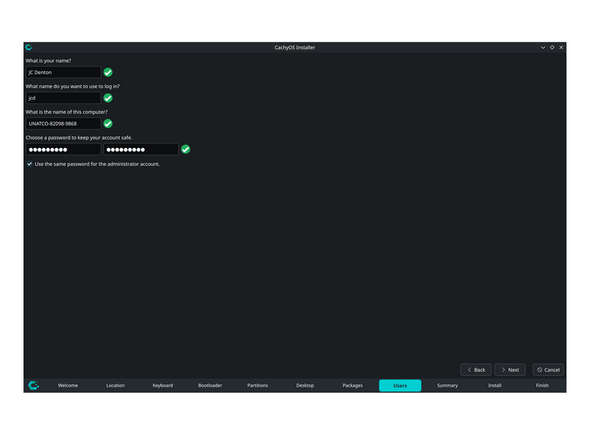
Task: Open the Summary step tab
Action: click(447, 385)
